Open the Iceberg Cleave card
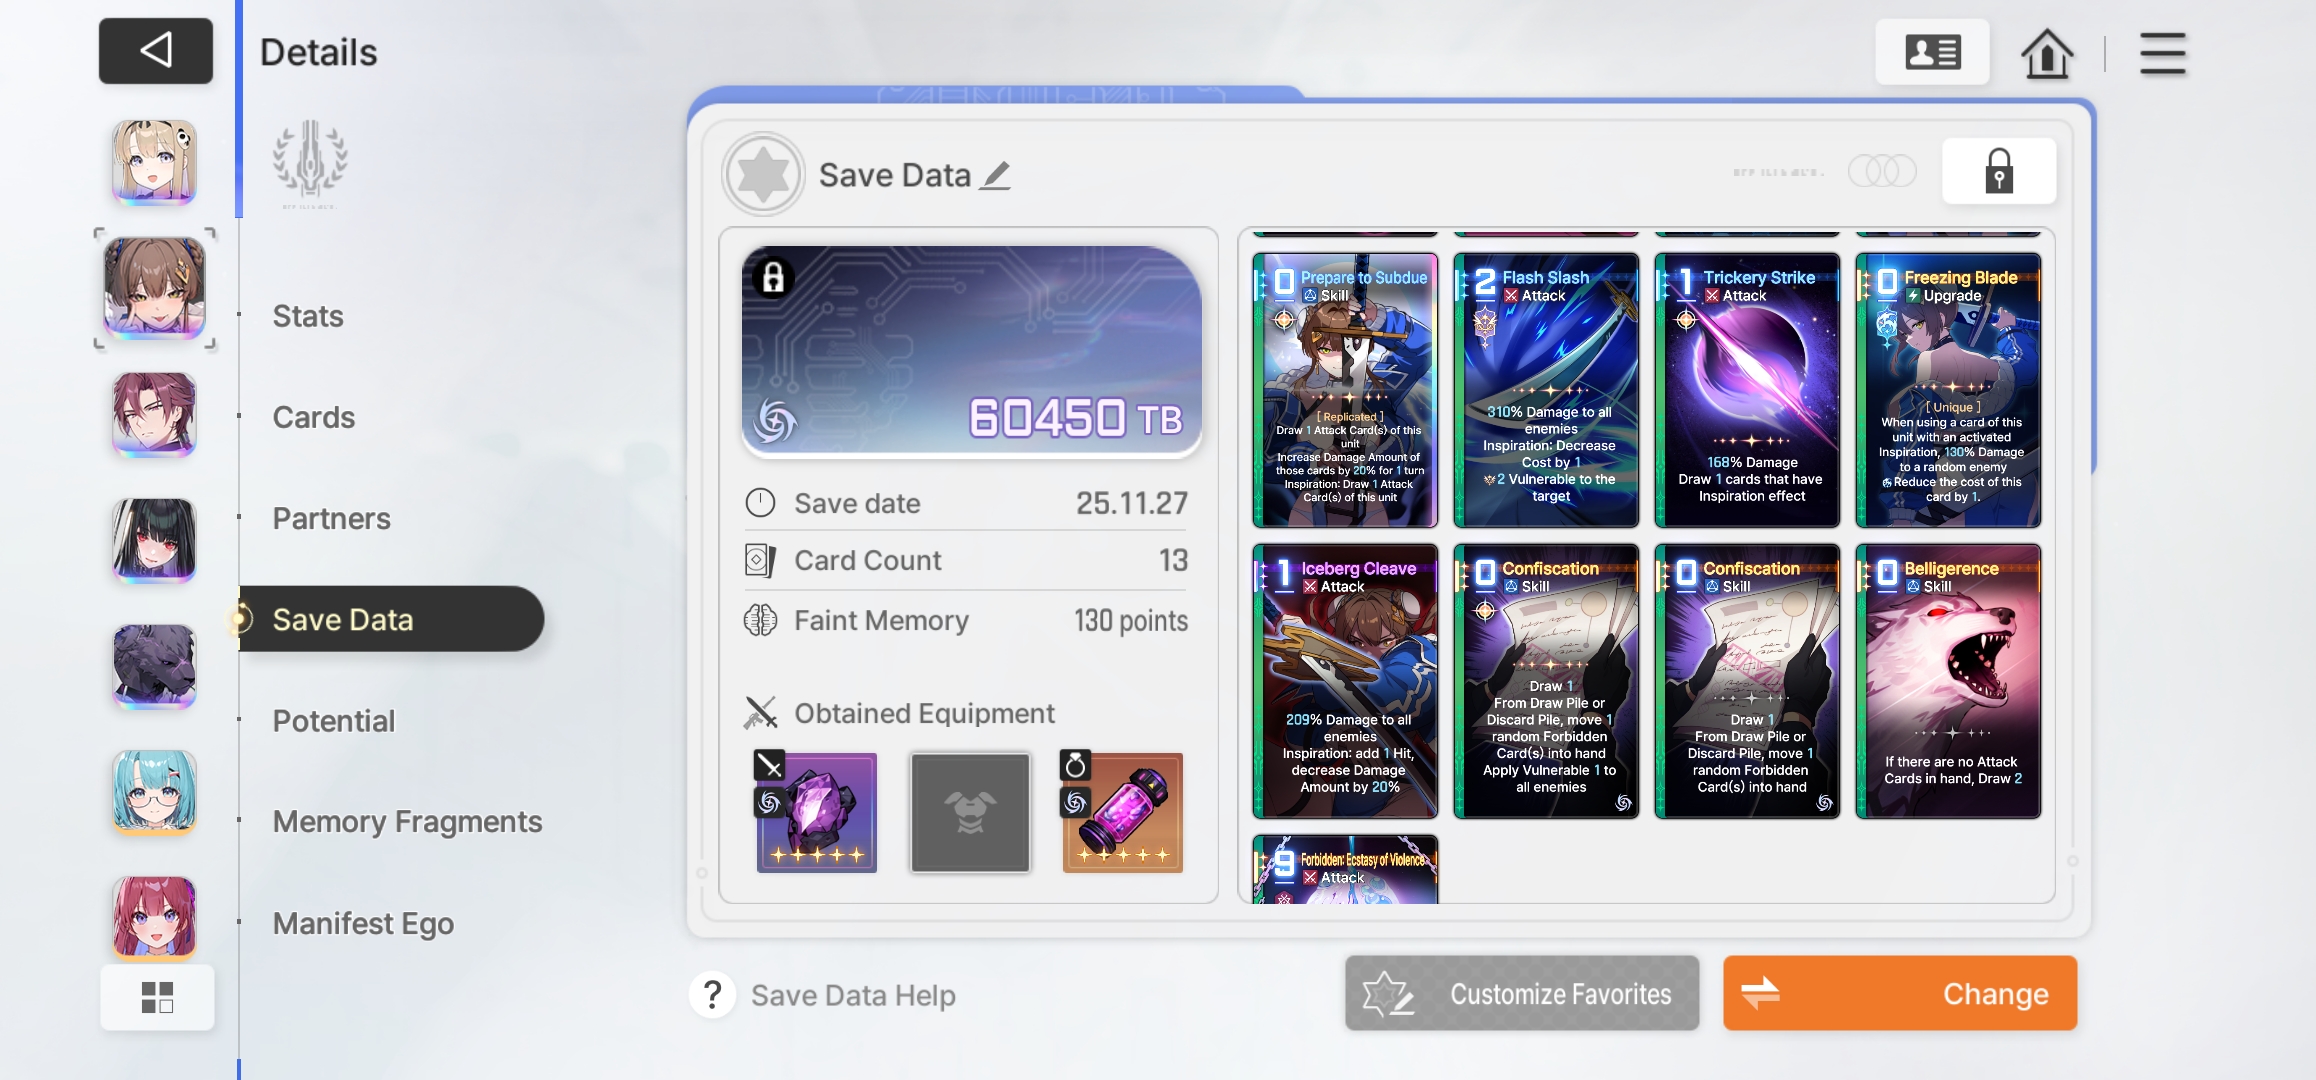The image size is (2316, 1080). coord(1345,681)
